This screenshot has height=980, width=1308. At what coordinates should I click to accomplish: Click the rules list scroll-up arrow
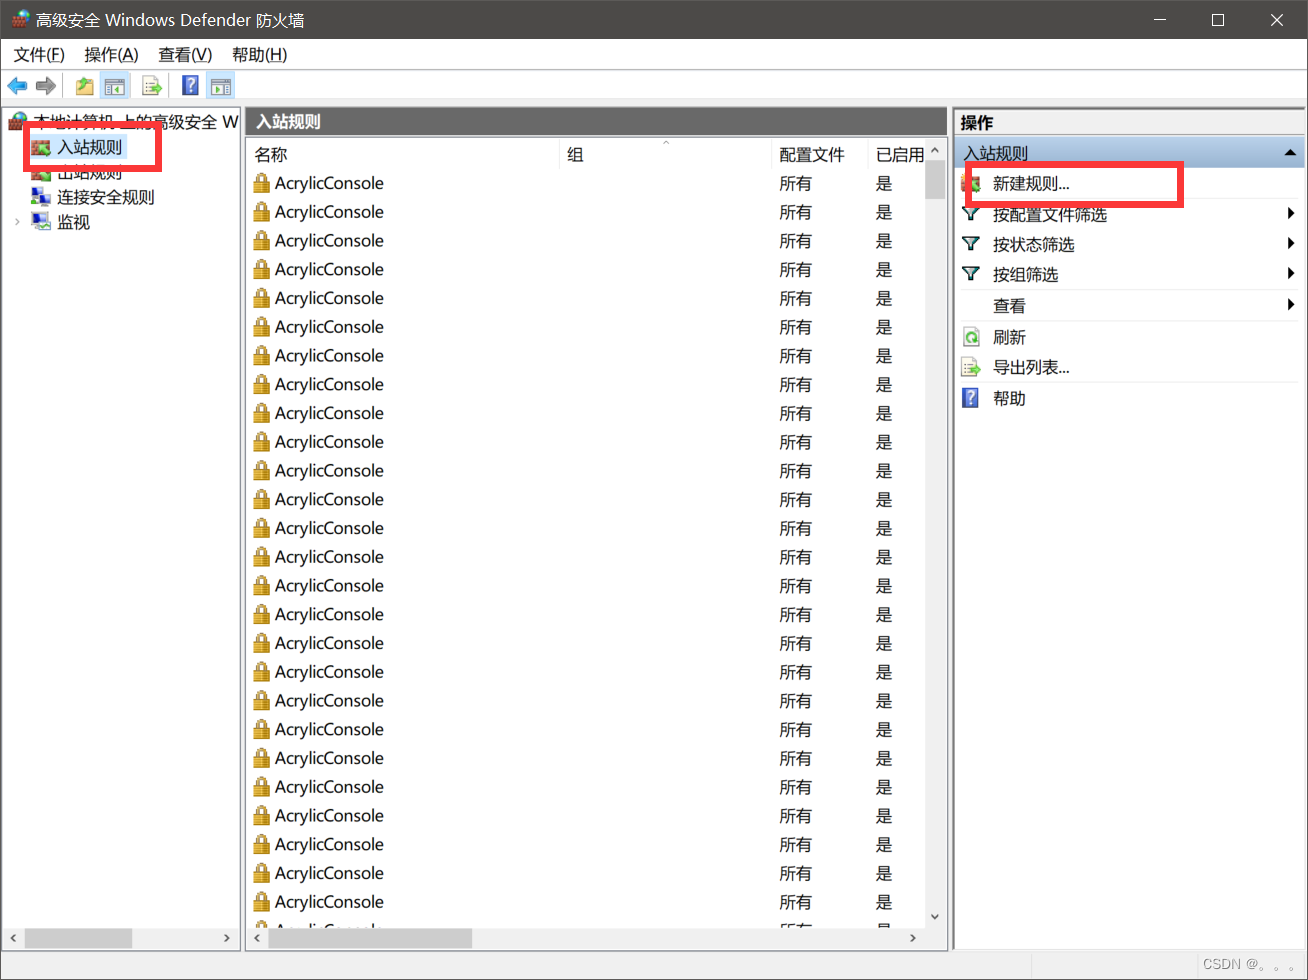tap(935, 151)
